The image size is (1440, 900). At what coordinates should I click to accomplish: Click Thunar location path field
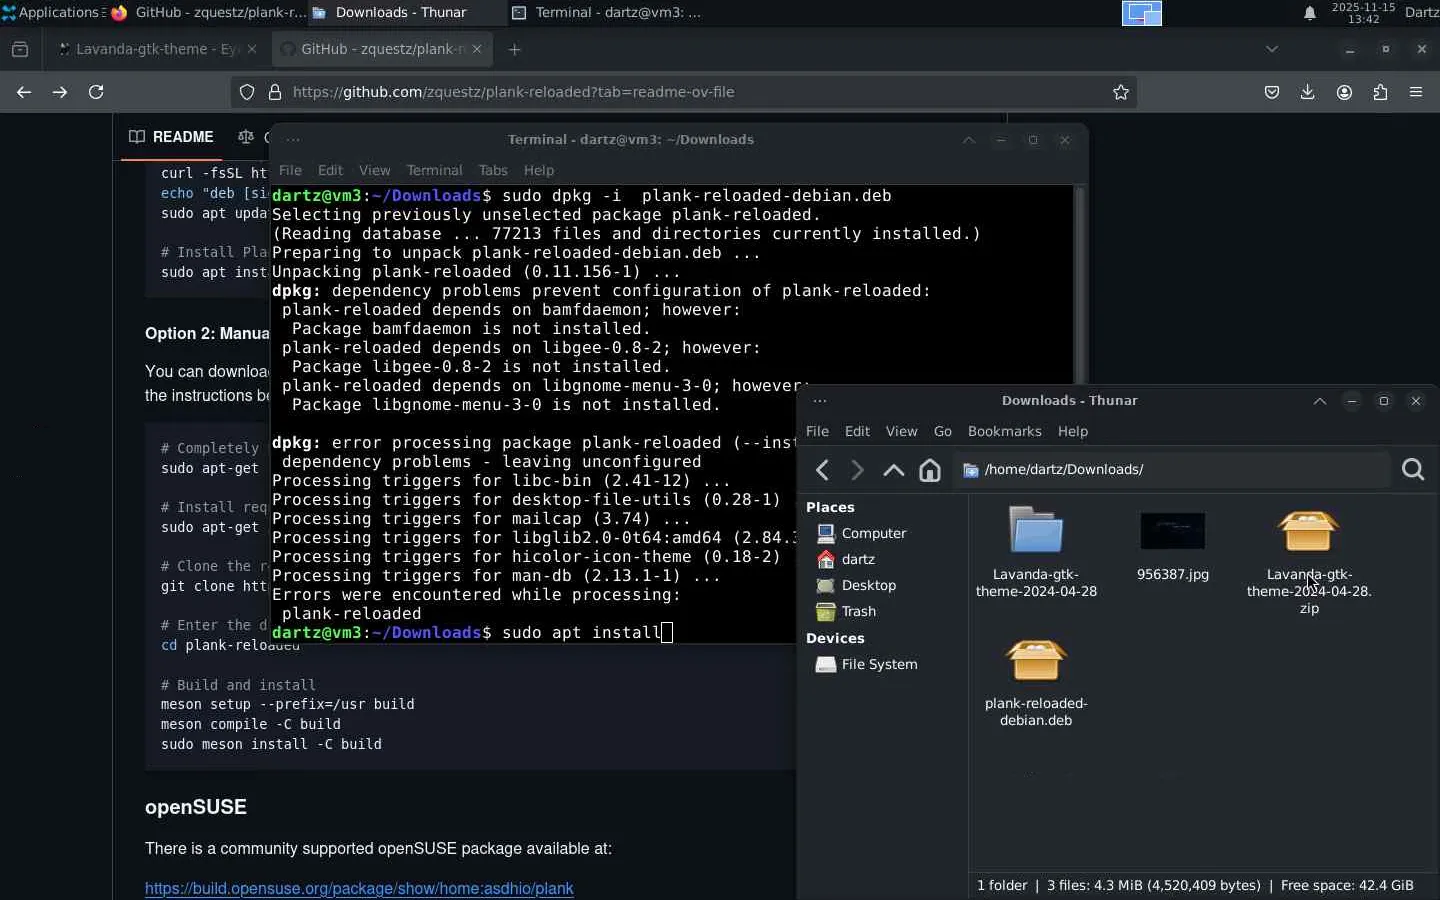(x=1172, y=470)
